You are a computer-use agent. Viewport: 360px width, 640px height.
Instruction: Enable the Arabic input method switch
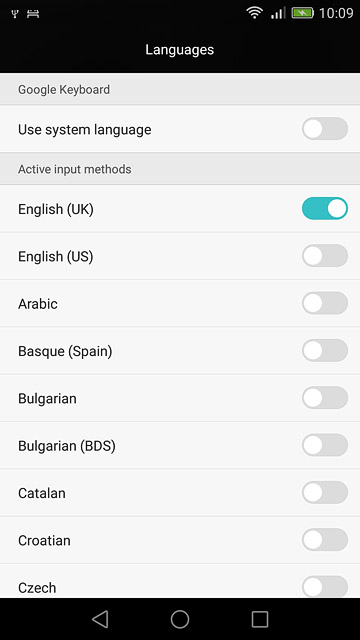[325, 303]
